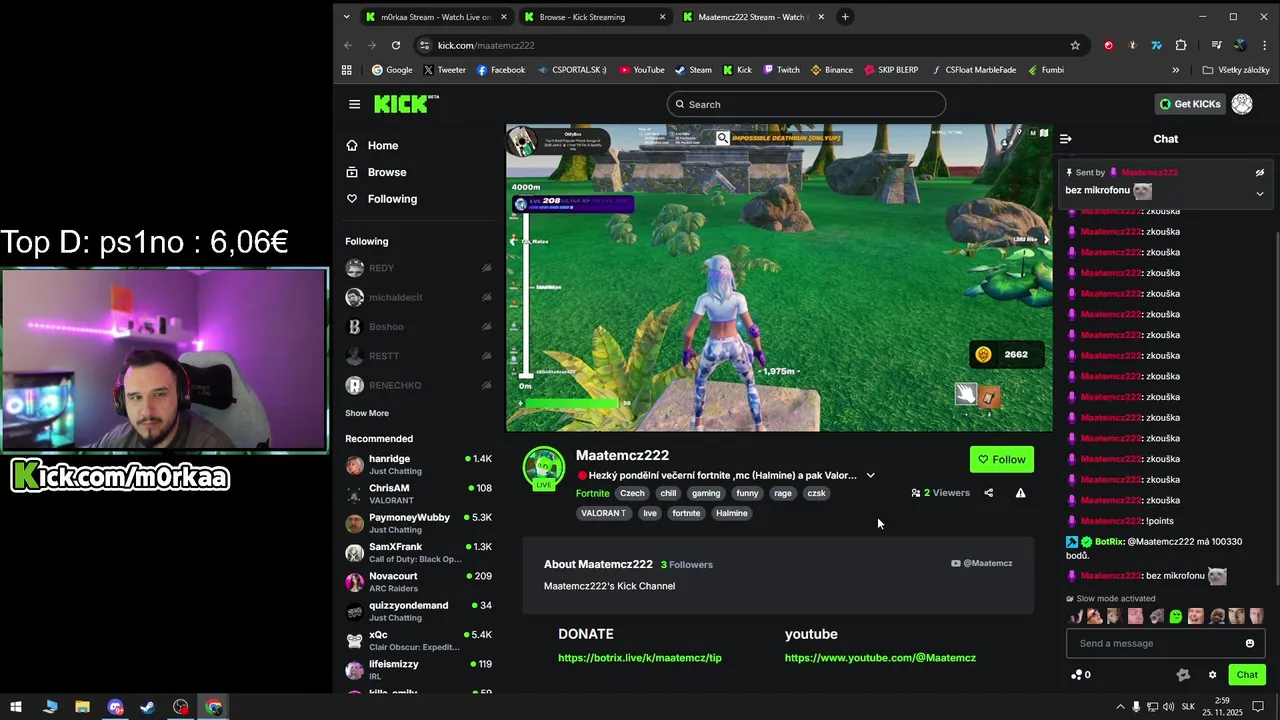The width and height of the screenshot is (1280, 720).
Task: Click the Get KICKs button
Action: coord(1190,104)
